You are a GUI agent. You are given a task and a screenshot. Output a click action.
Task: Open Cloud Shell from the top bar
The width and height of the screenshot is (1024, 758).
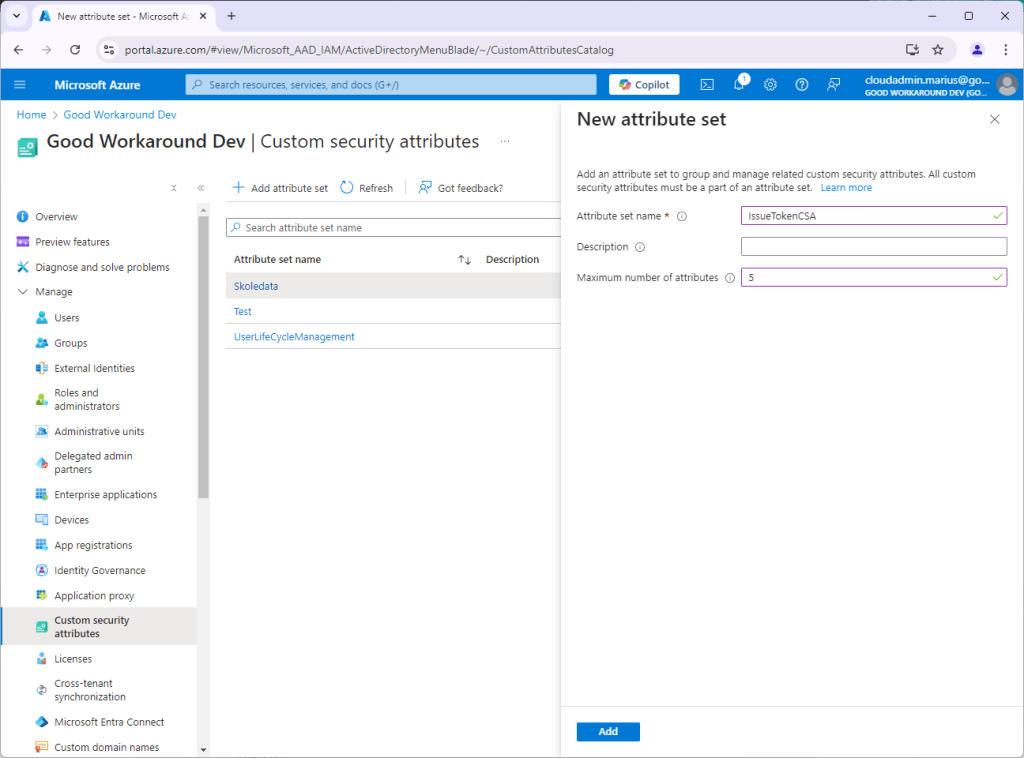707,85
